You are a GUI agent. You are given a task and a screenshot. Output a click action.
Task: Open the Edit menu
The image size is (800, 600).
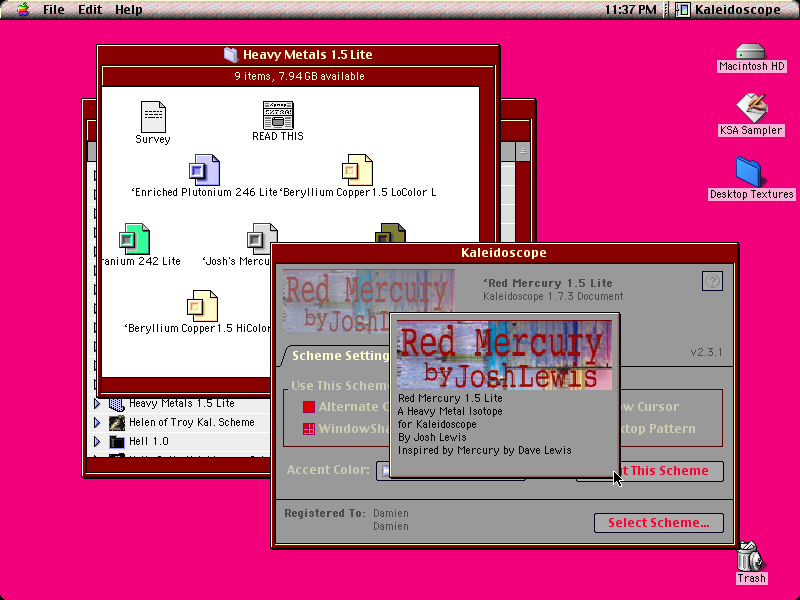coord(90,9)
